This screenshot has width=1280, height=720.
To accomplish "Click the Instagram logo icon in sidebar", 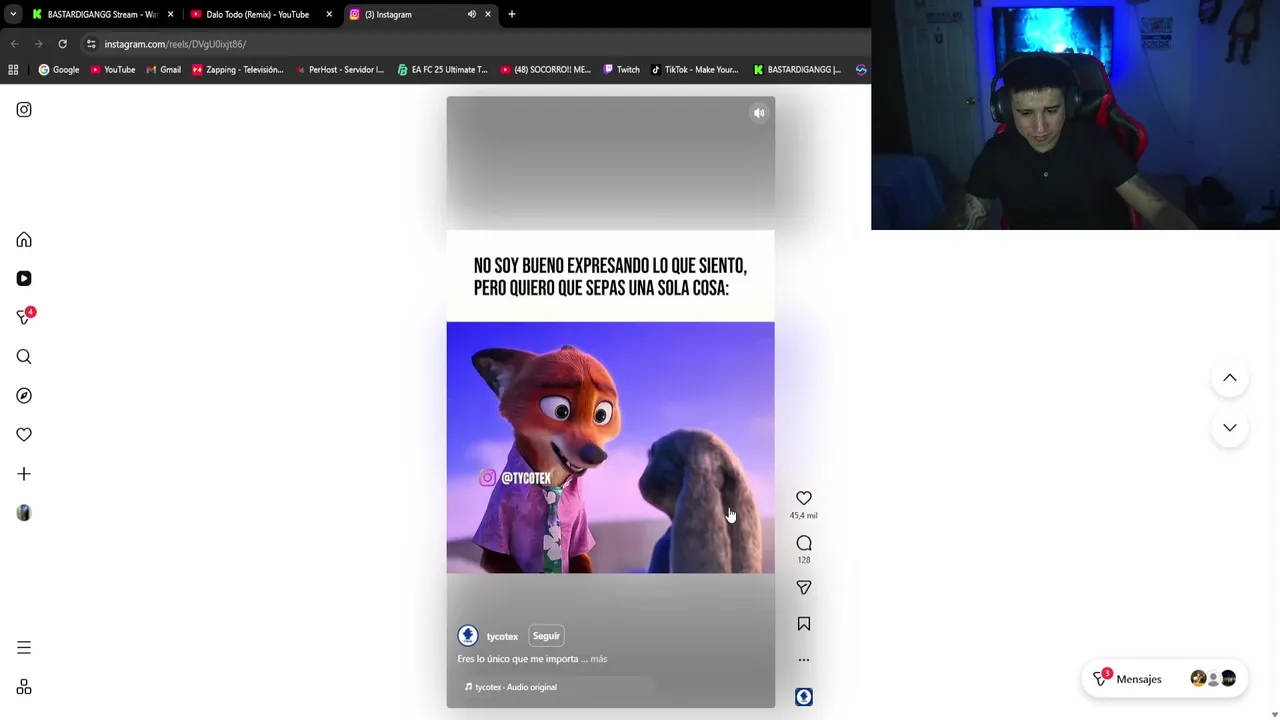I will pyautogui.click(x=24, y=110).
